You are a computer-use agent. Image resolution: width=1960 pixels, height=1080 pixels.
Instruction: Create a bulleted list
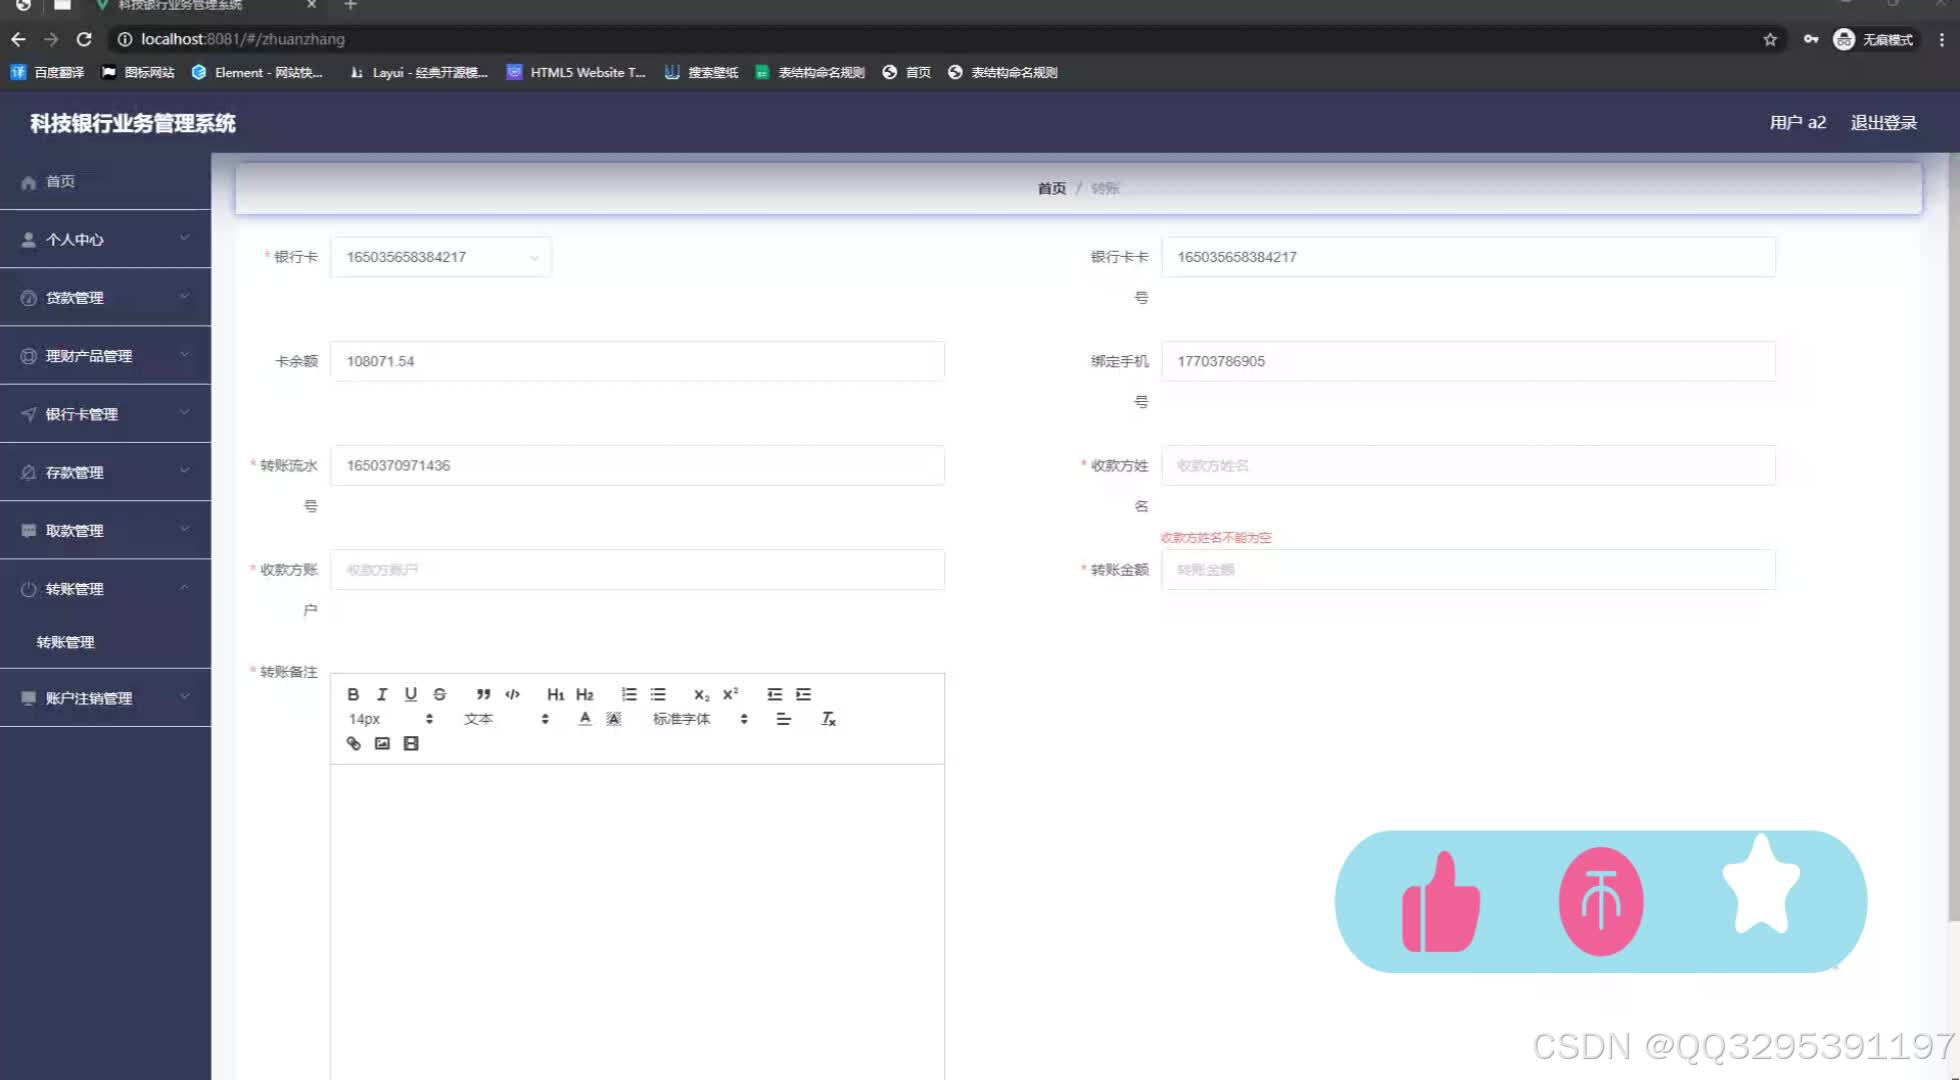(x=658, y=694)
